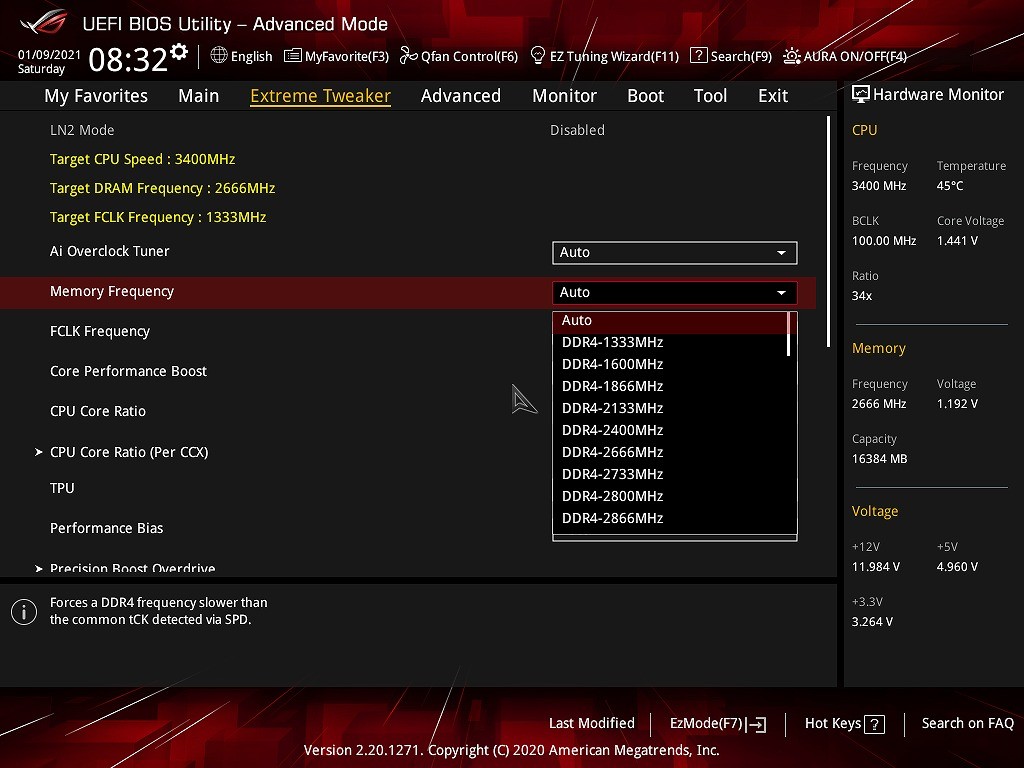Toggle AURA ON/OFF lighting

[x=791, y=56]
